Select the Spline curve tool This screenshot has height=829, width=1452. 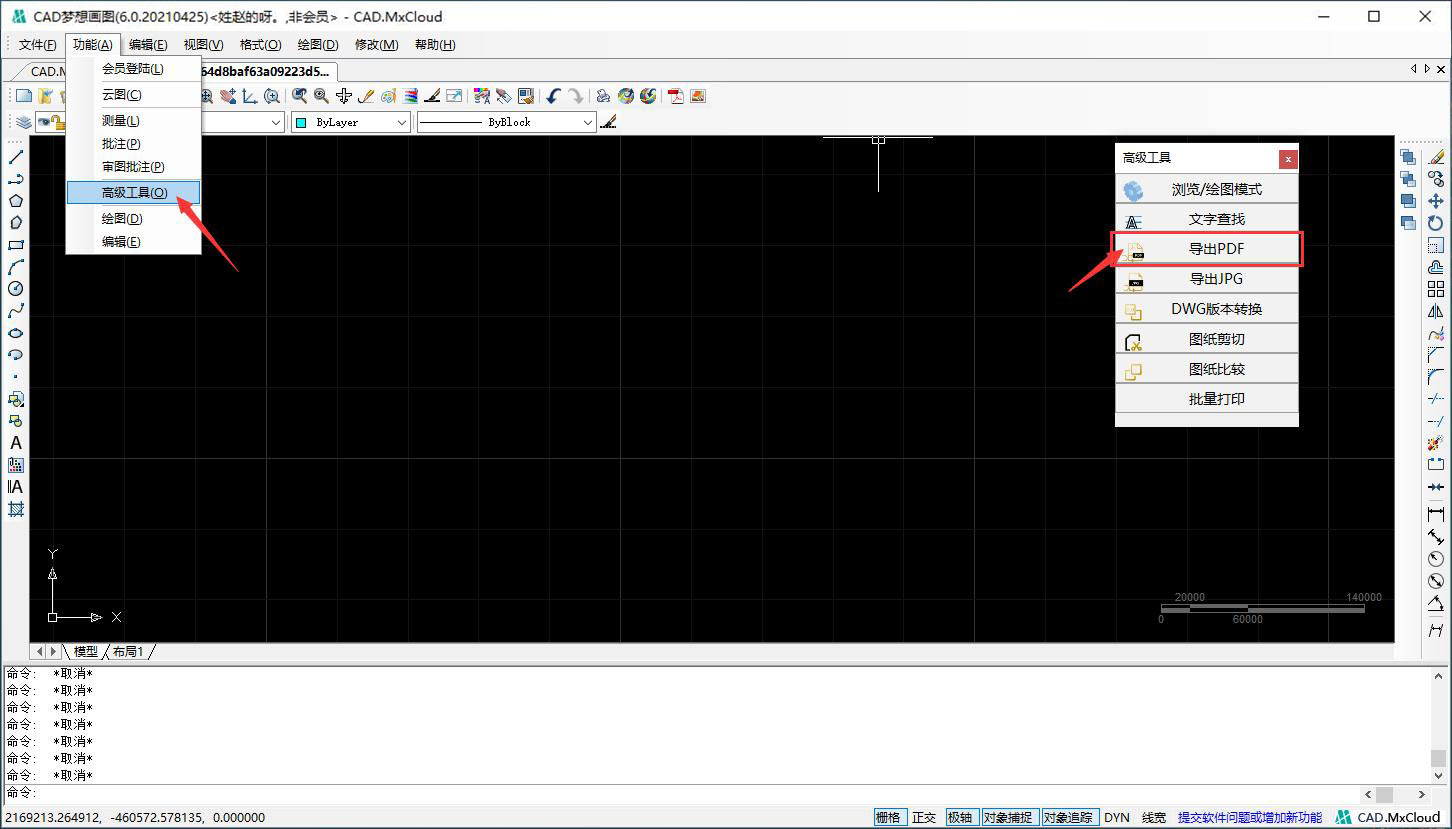click(x=16, y=311)
